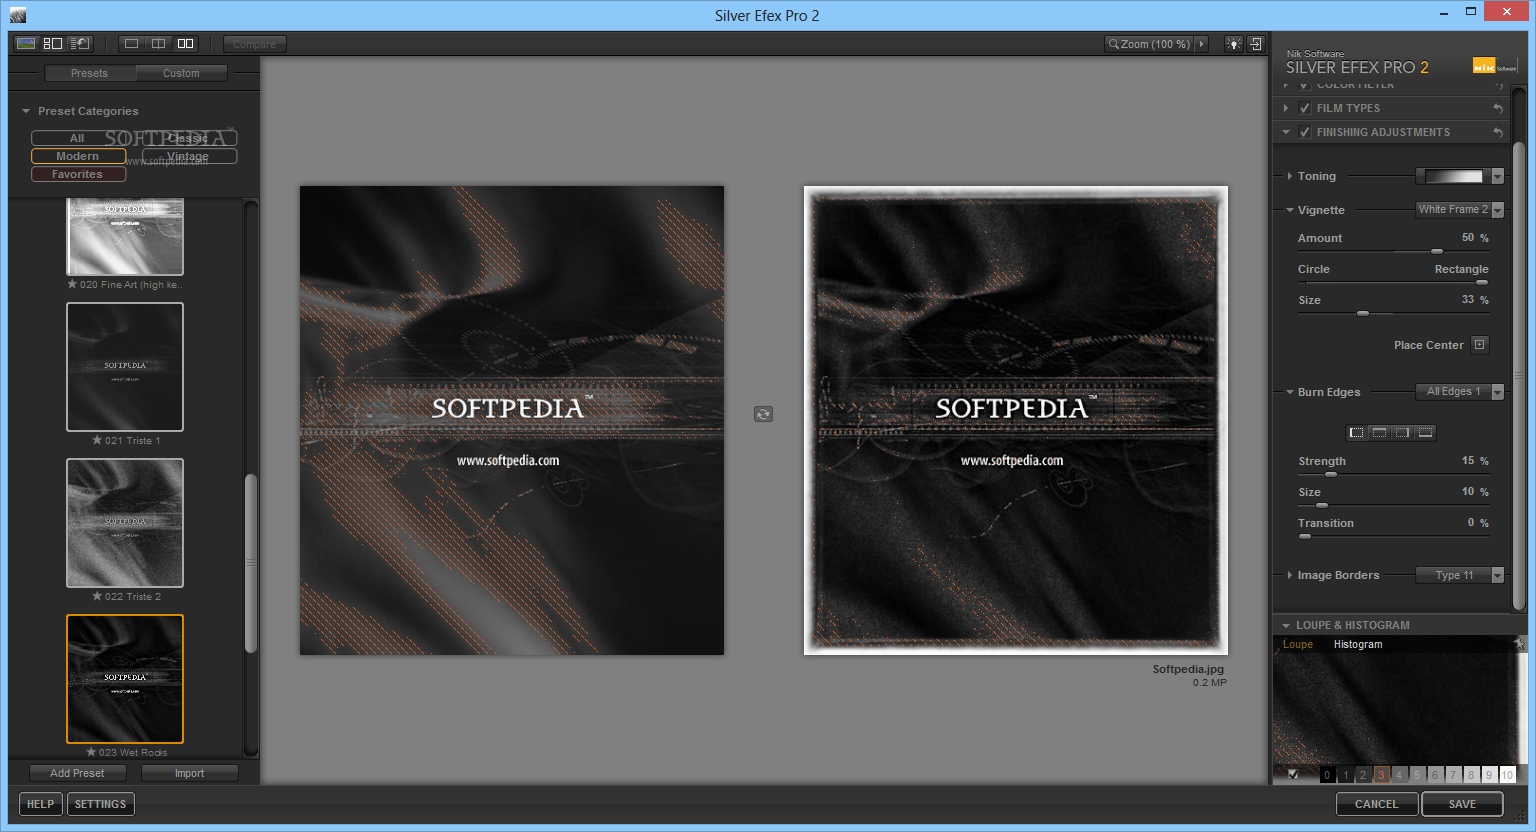Switch to single image view
This screenshot has width=1536, height=832.
[x=131, y=43]
